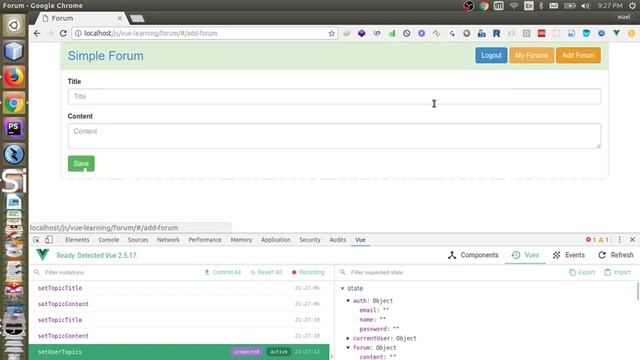Screen dimensions: 640x360
Task: Switch to Console tab in DevTools
Action: coord(109,240)
